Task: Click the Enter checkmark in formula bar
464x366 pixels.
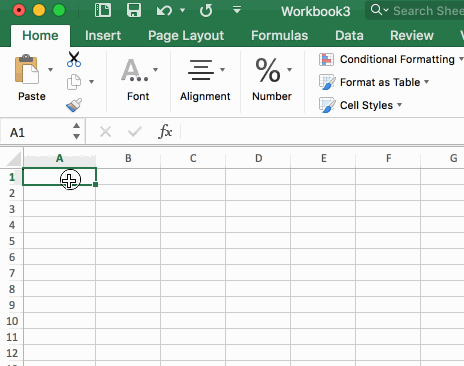Action: [135, 132]
